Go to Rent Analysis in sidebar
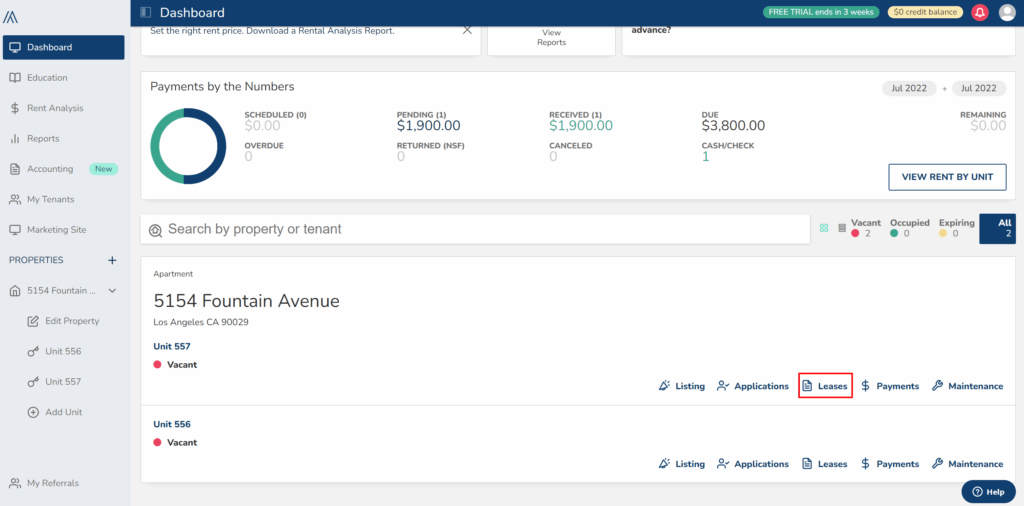Image resolution: width=1024 pixels, height=506 pixels. coord(55,108)
